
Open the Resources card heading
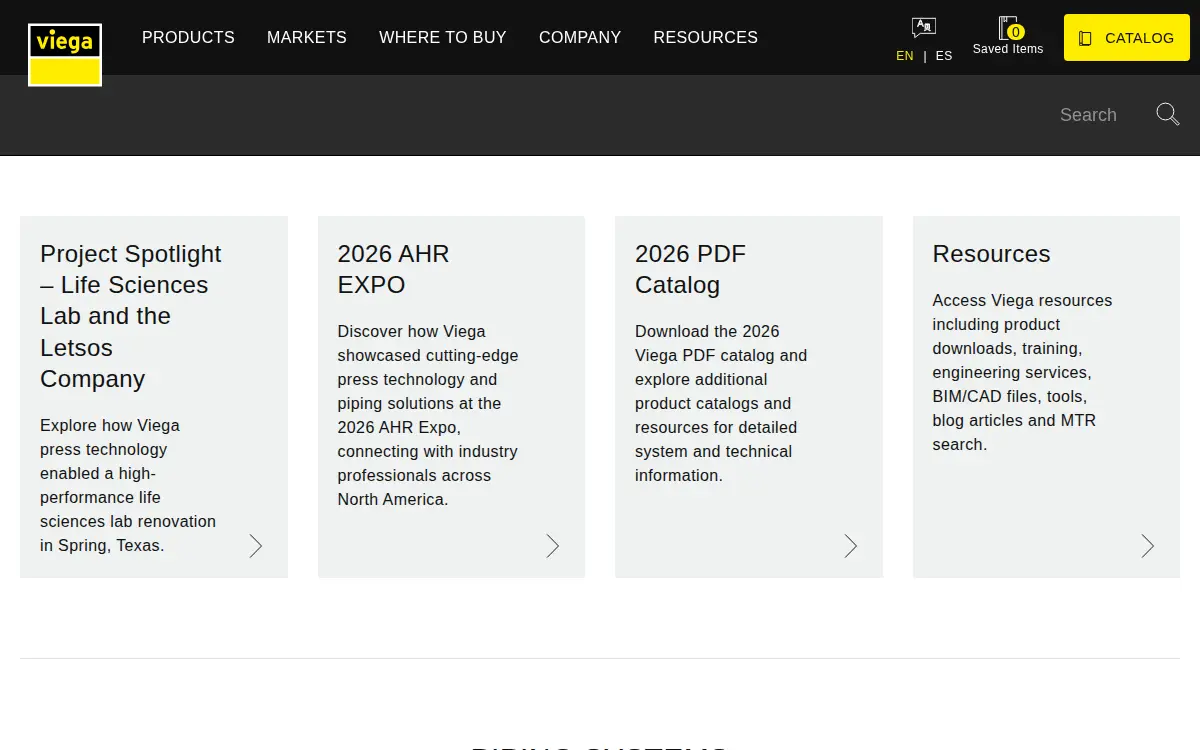tap(991, 254)
